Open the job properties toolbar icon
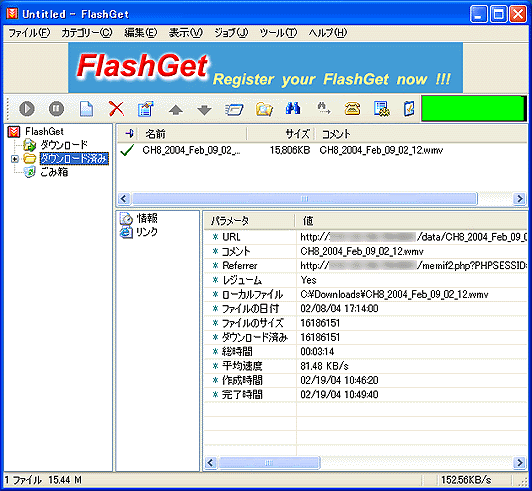The height and width of the screenshot is (491, 532). tap(146, 109)
